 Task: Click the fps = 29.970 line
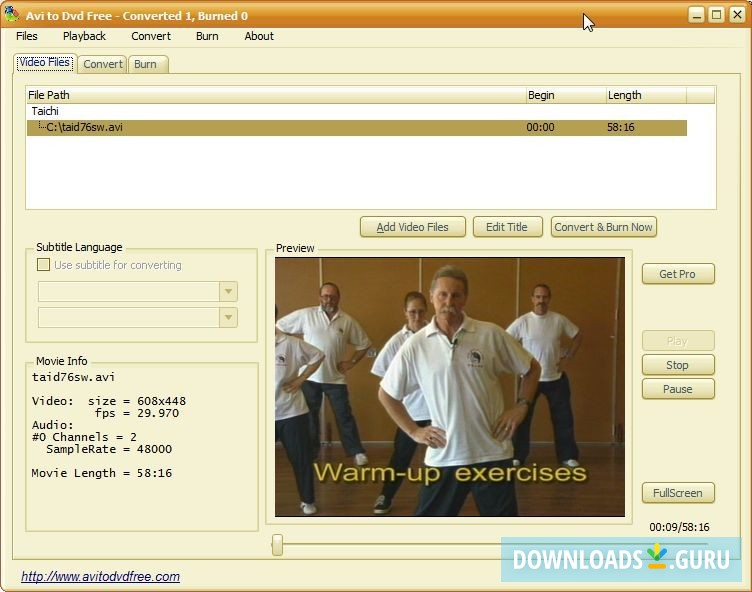137,413
